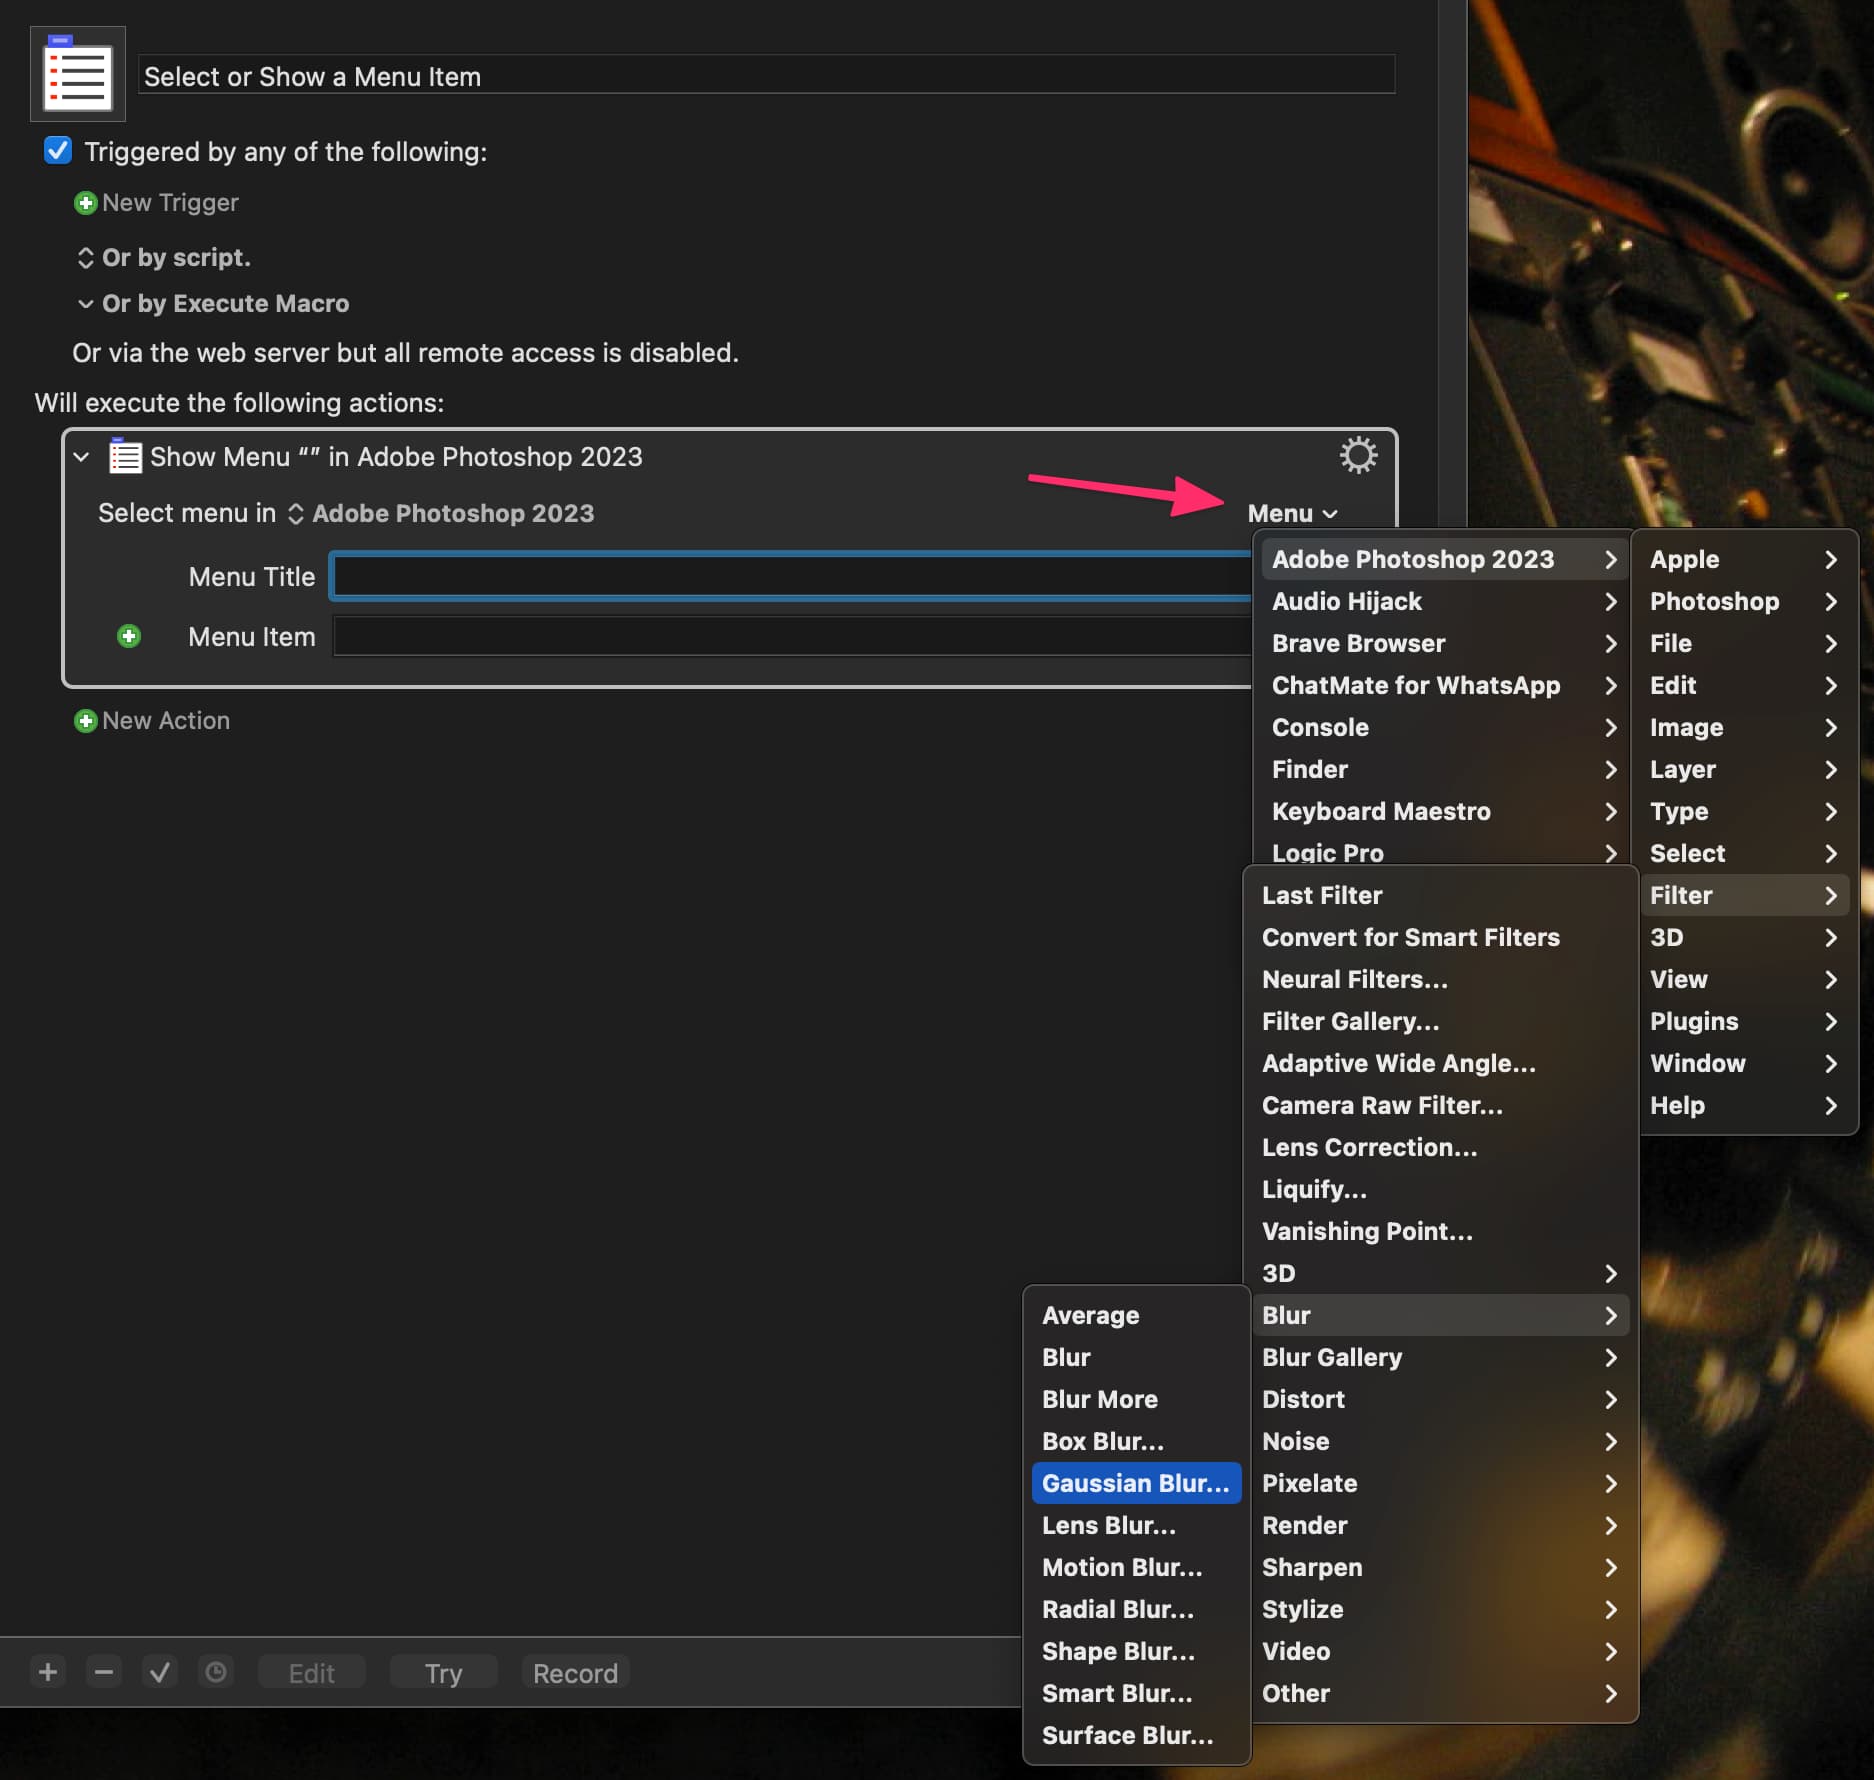Open the Image menu entry
1874x1780 pixels.
tap(1744, 727)
